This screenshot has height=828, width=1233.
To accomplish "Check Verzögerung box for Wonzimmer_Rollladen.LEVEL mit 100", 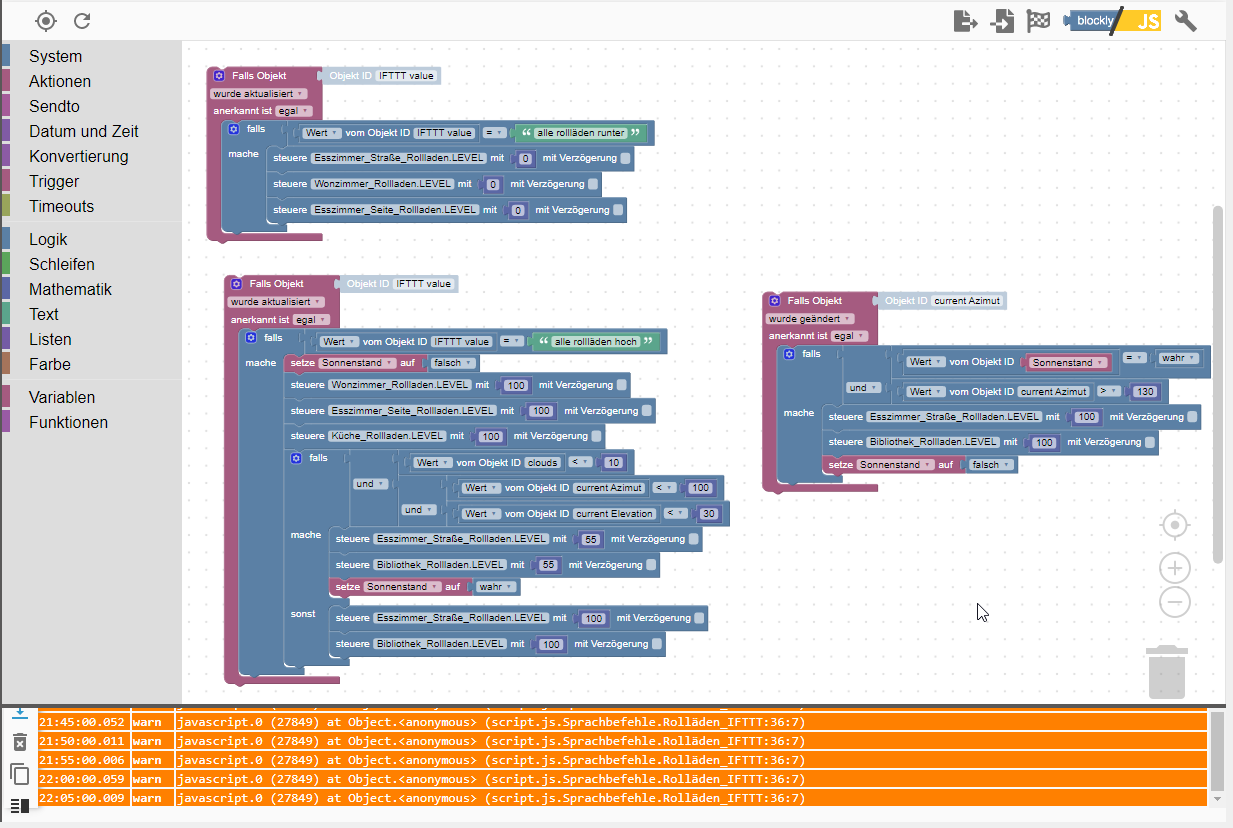I will point(622,385).
